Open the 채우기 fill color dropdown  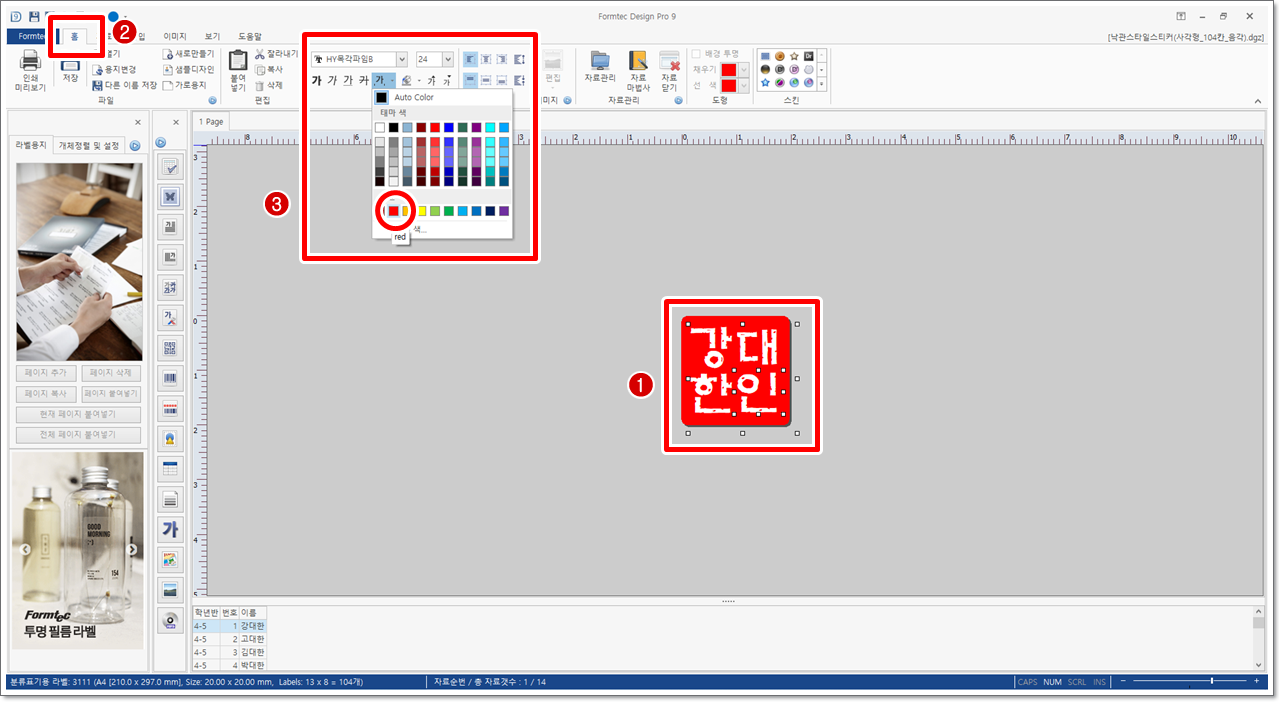point(742,69)
